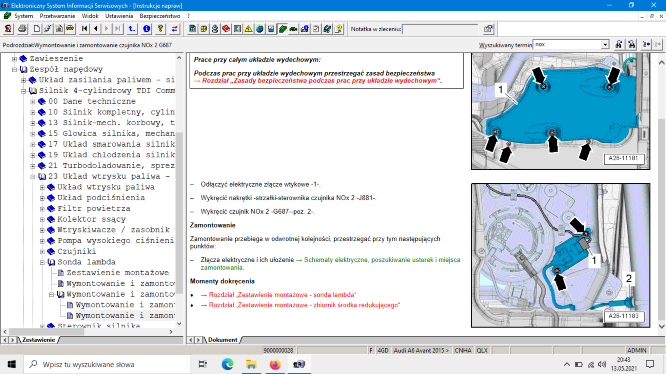Screen dimensions: 666x374
Task: Click the blank new document icon
Action: tap(37, 29)
